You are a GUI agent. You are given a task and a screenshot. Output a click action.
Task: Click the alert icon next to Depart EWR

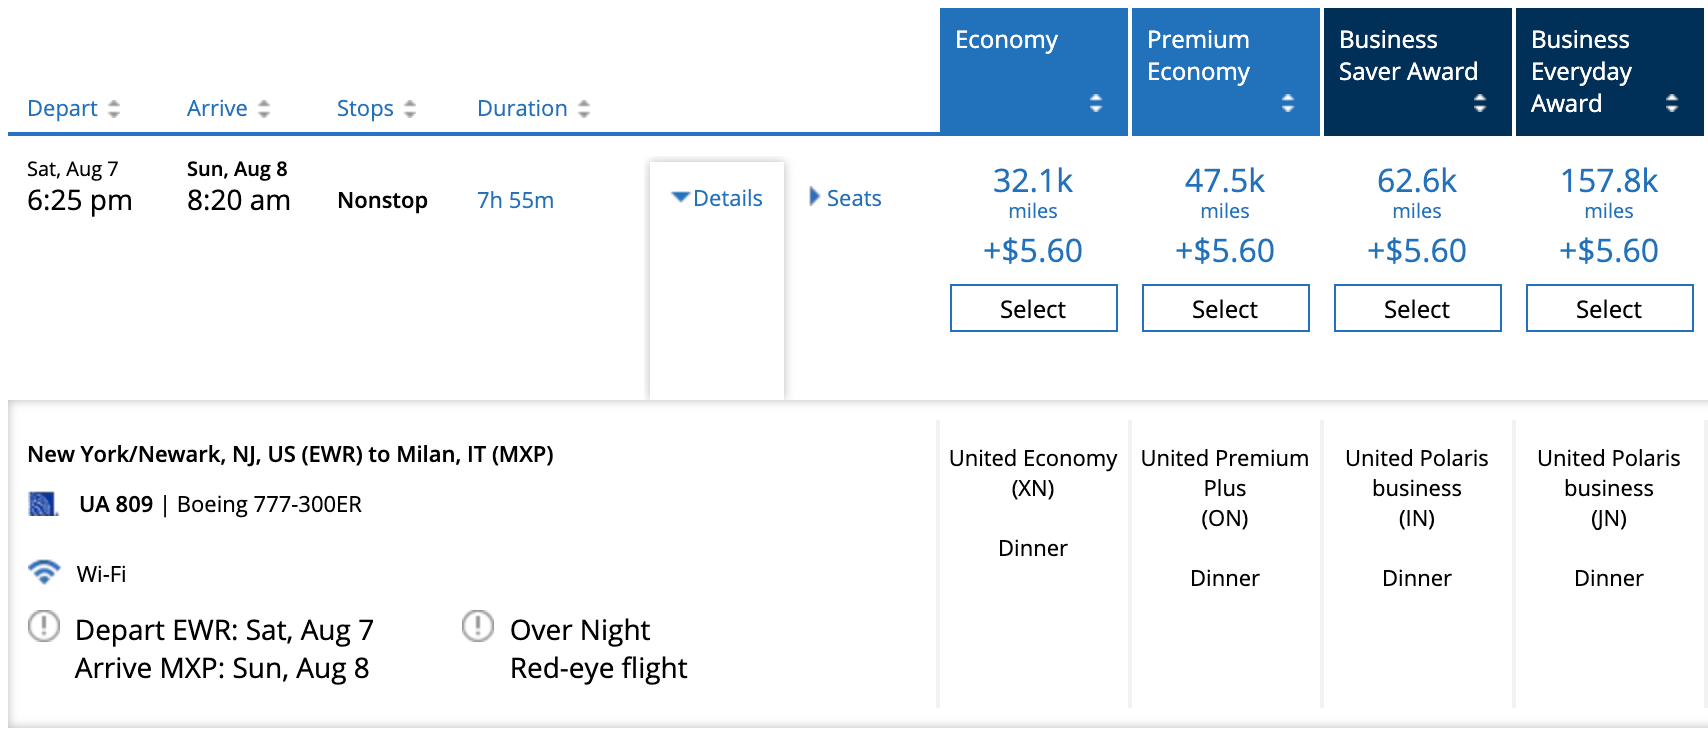pyautogui.click(x=42, y=627)
